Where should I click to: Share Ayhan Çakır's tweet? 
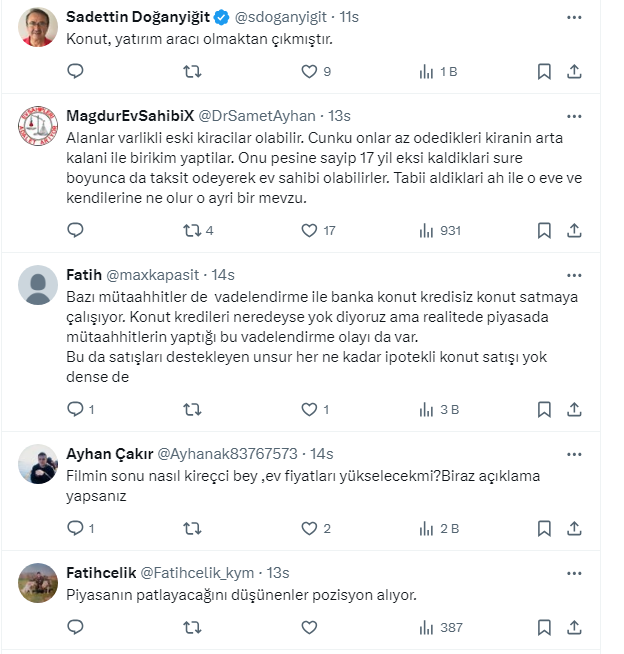[x=574, y=528]
